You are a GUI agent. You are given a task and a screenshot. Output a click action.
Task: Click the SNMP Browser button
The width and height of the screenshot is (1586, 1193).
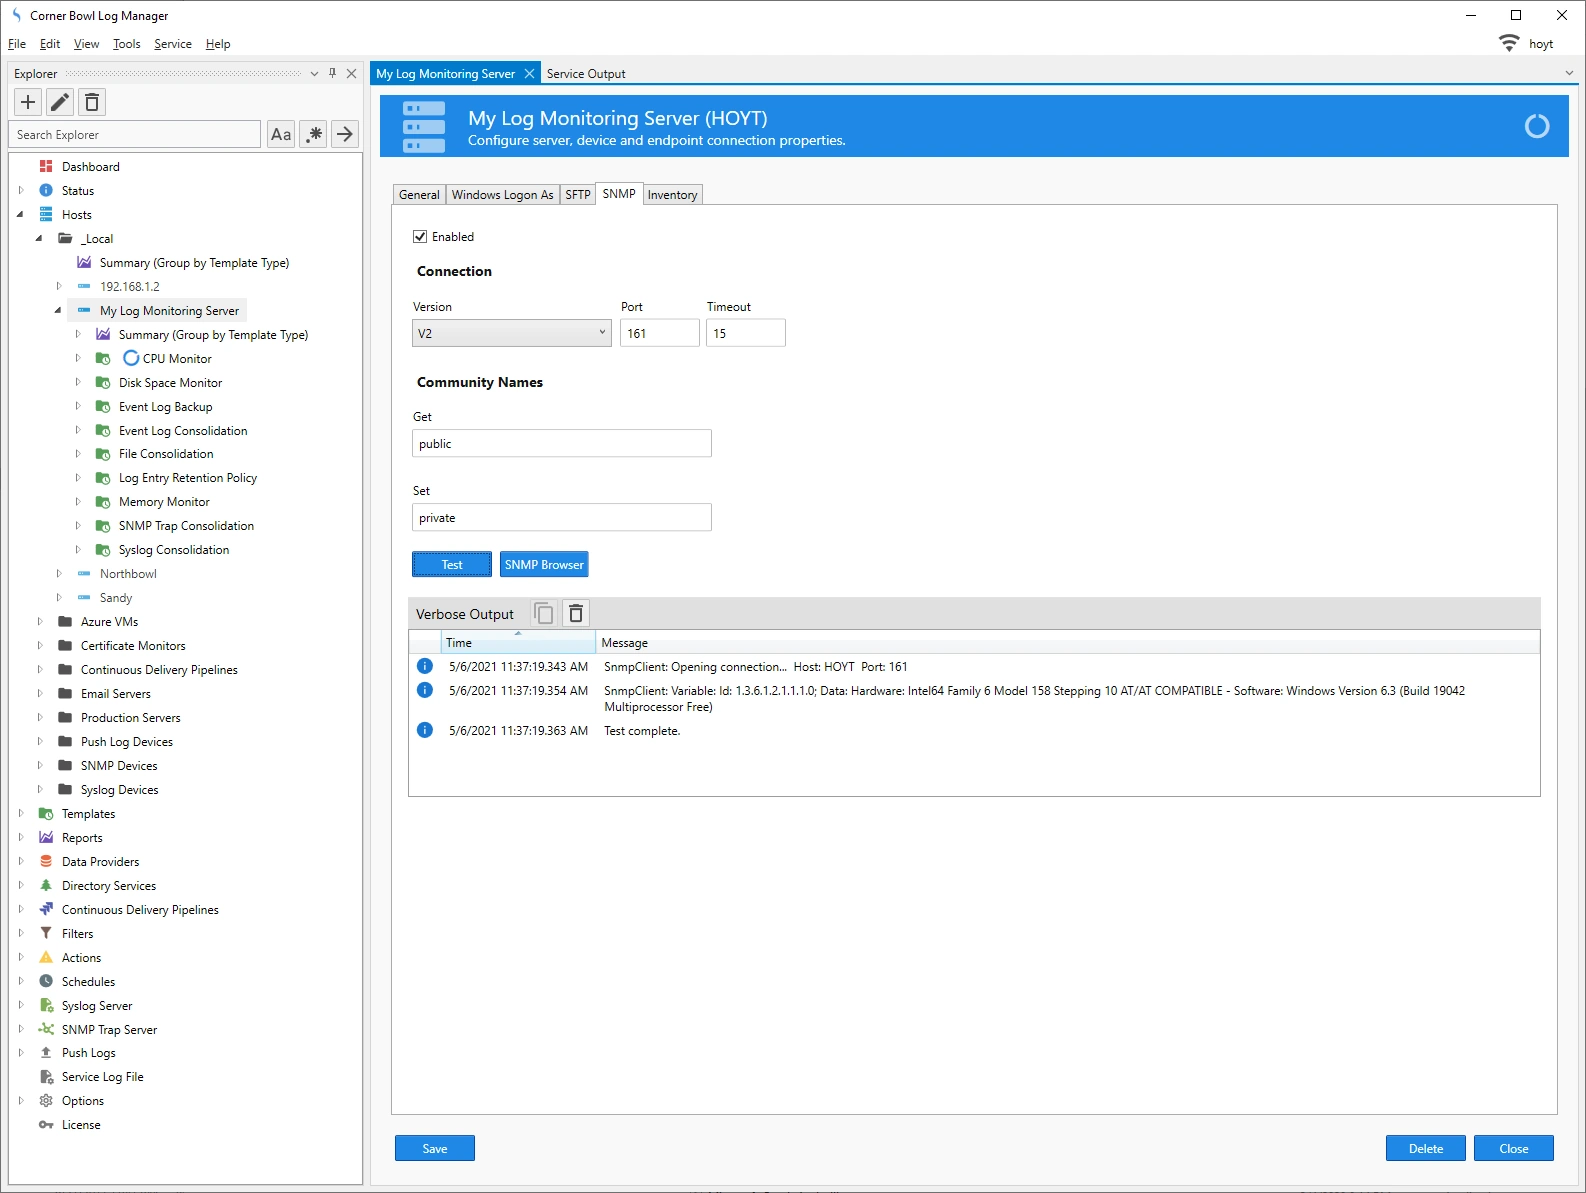pos(544,565)
